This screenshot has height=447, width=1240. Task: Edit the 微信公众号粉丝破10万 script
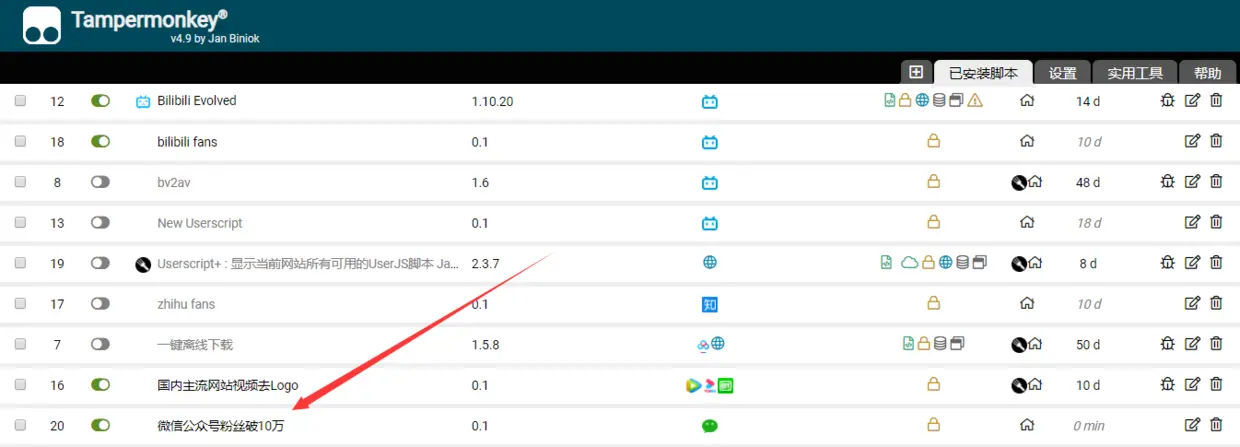click(1192, 424)
